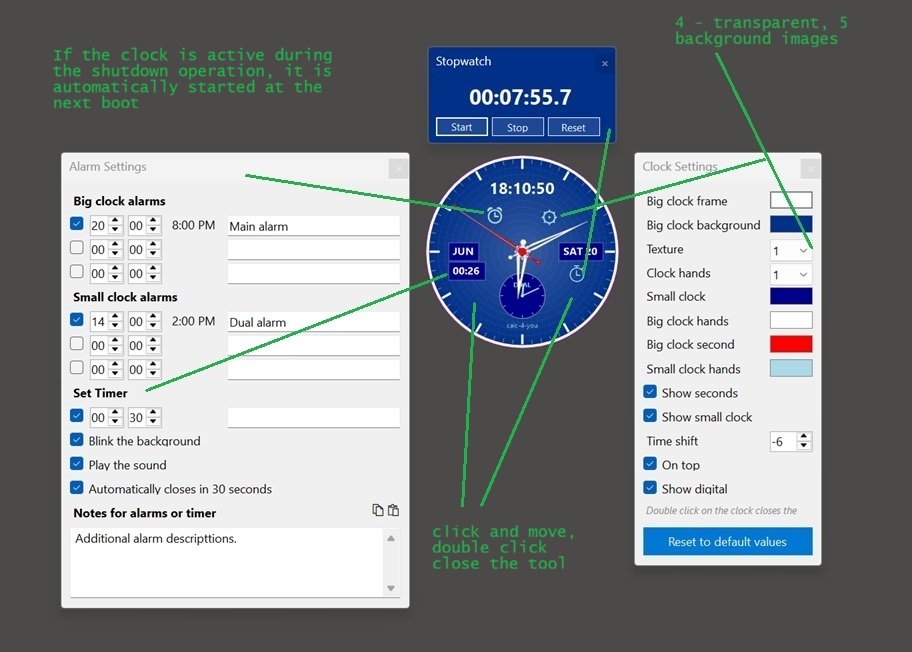Pick Small clock color swatch
912x652 pixels.
(x=791, y=296)
